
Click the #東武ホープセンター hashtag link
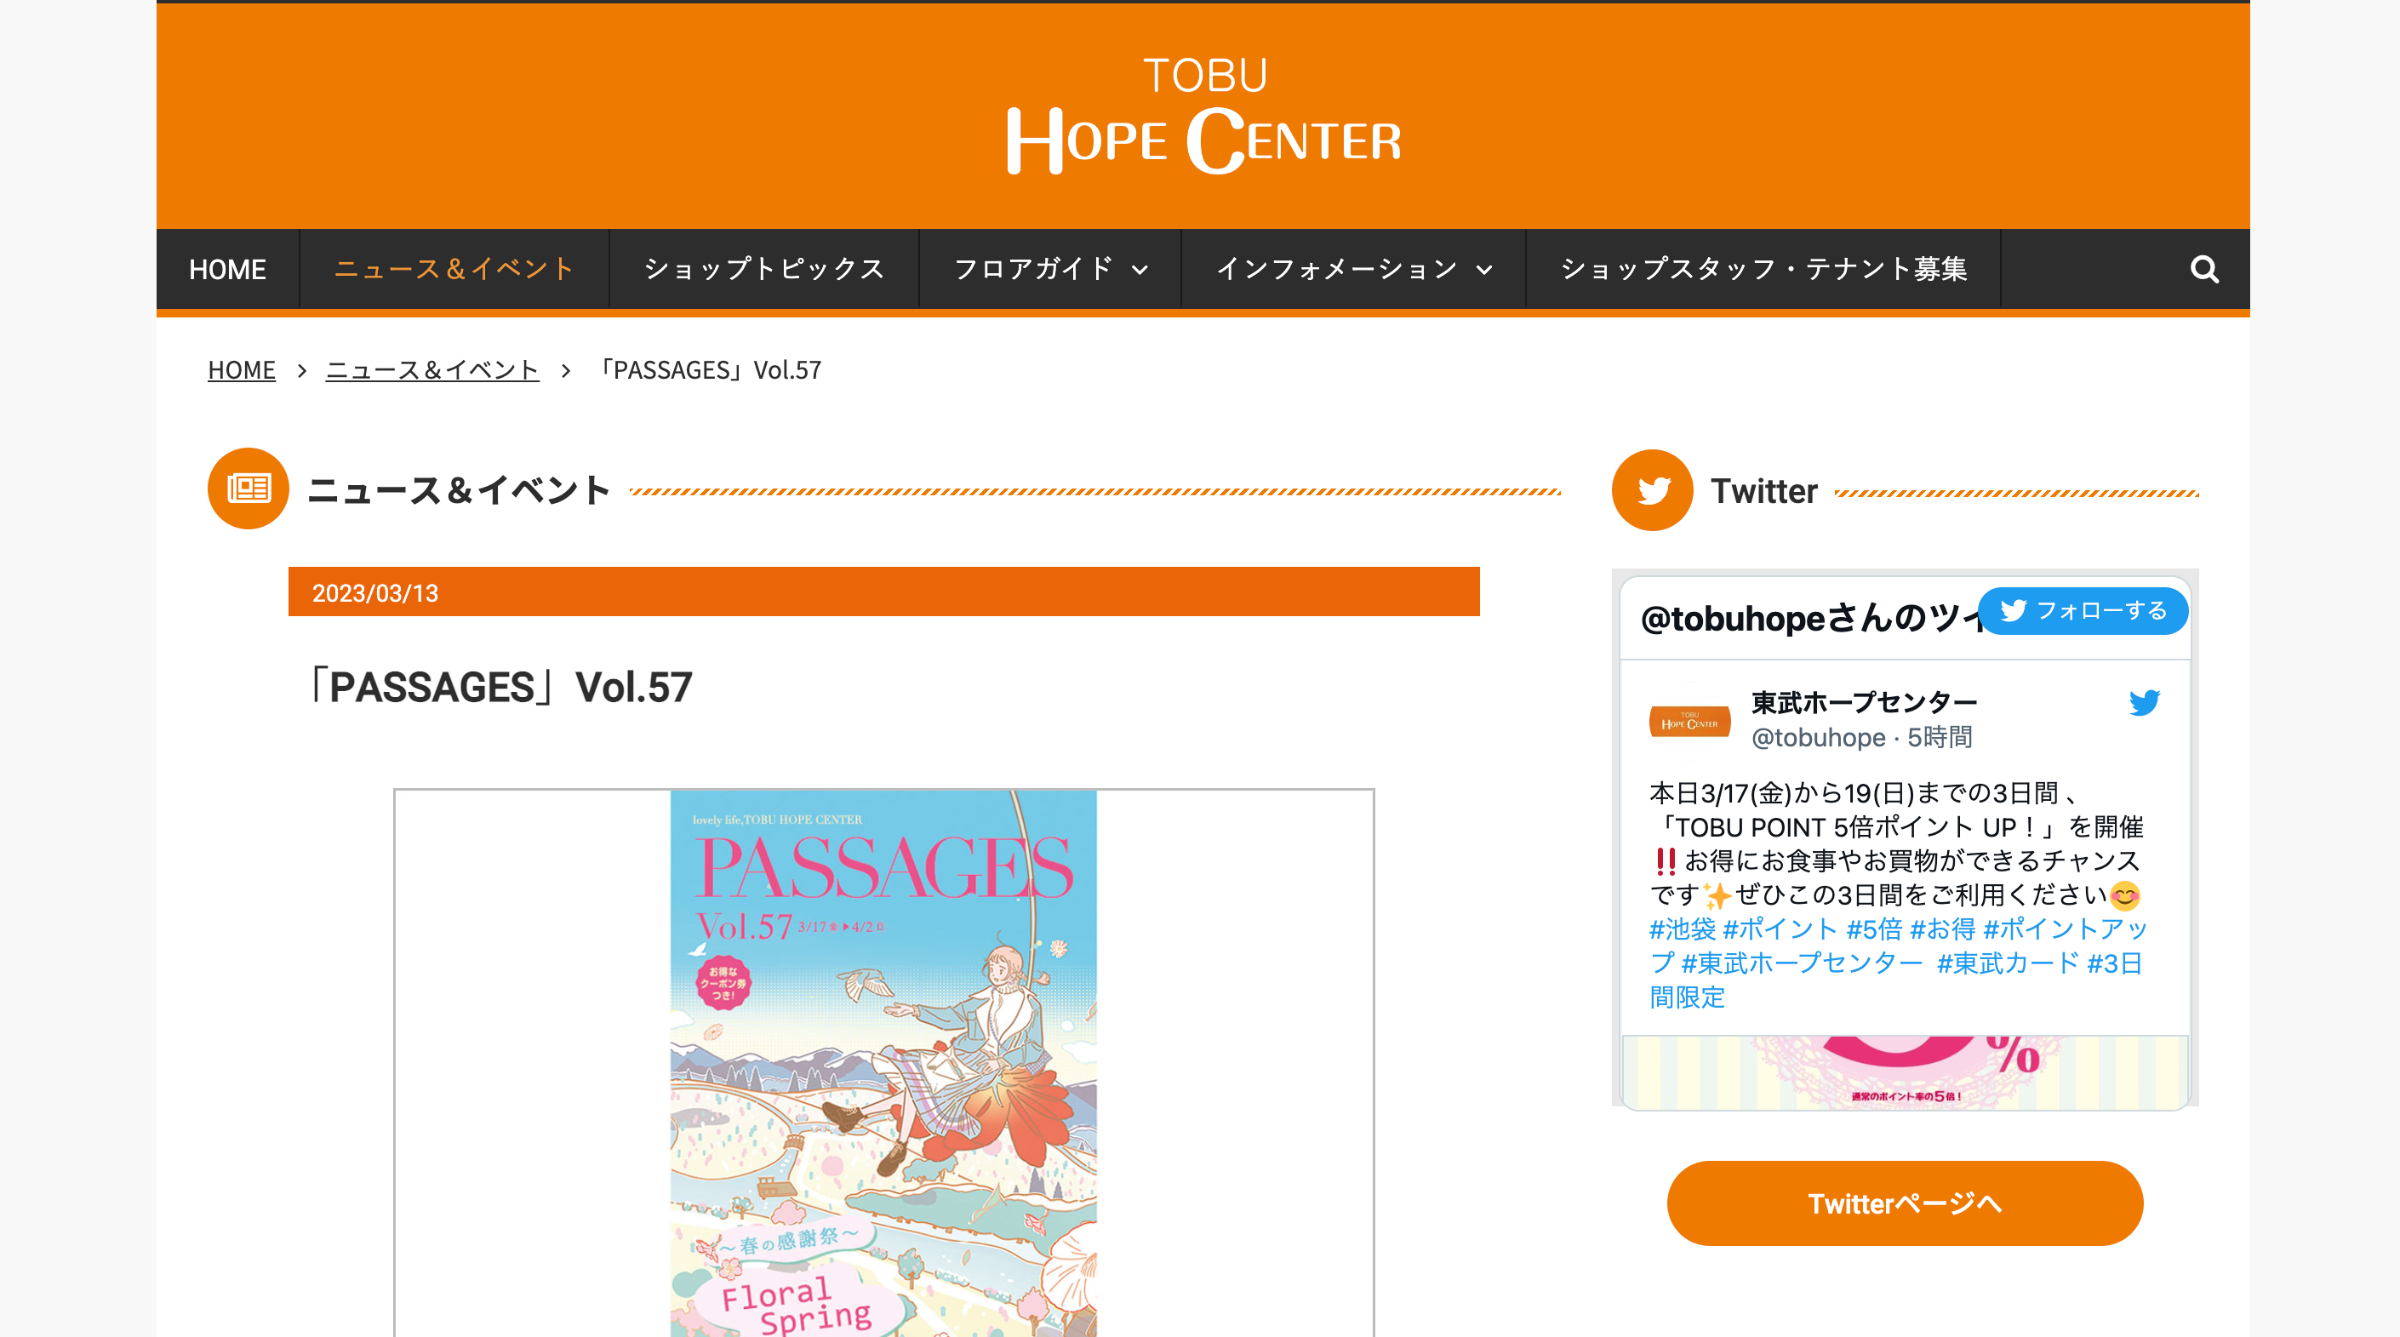click(x=1802, y=963)
